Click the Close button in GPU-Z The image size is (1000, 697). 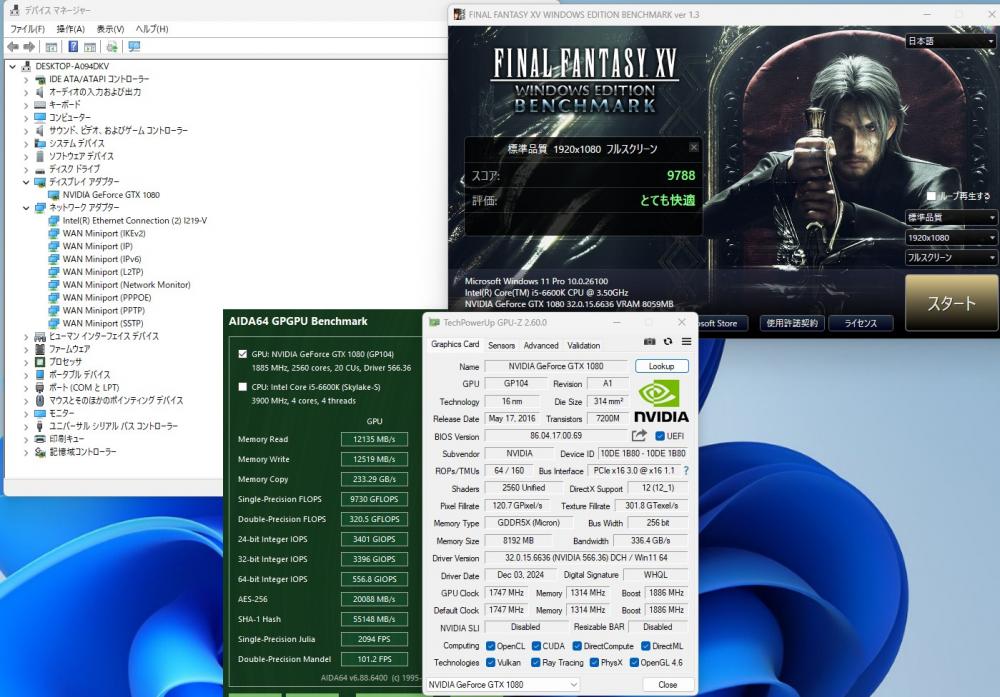668,684
